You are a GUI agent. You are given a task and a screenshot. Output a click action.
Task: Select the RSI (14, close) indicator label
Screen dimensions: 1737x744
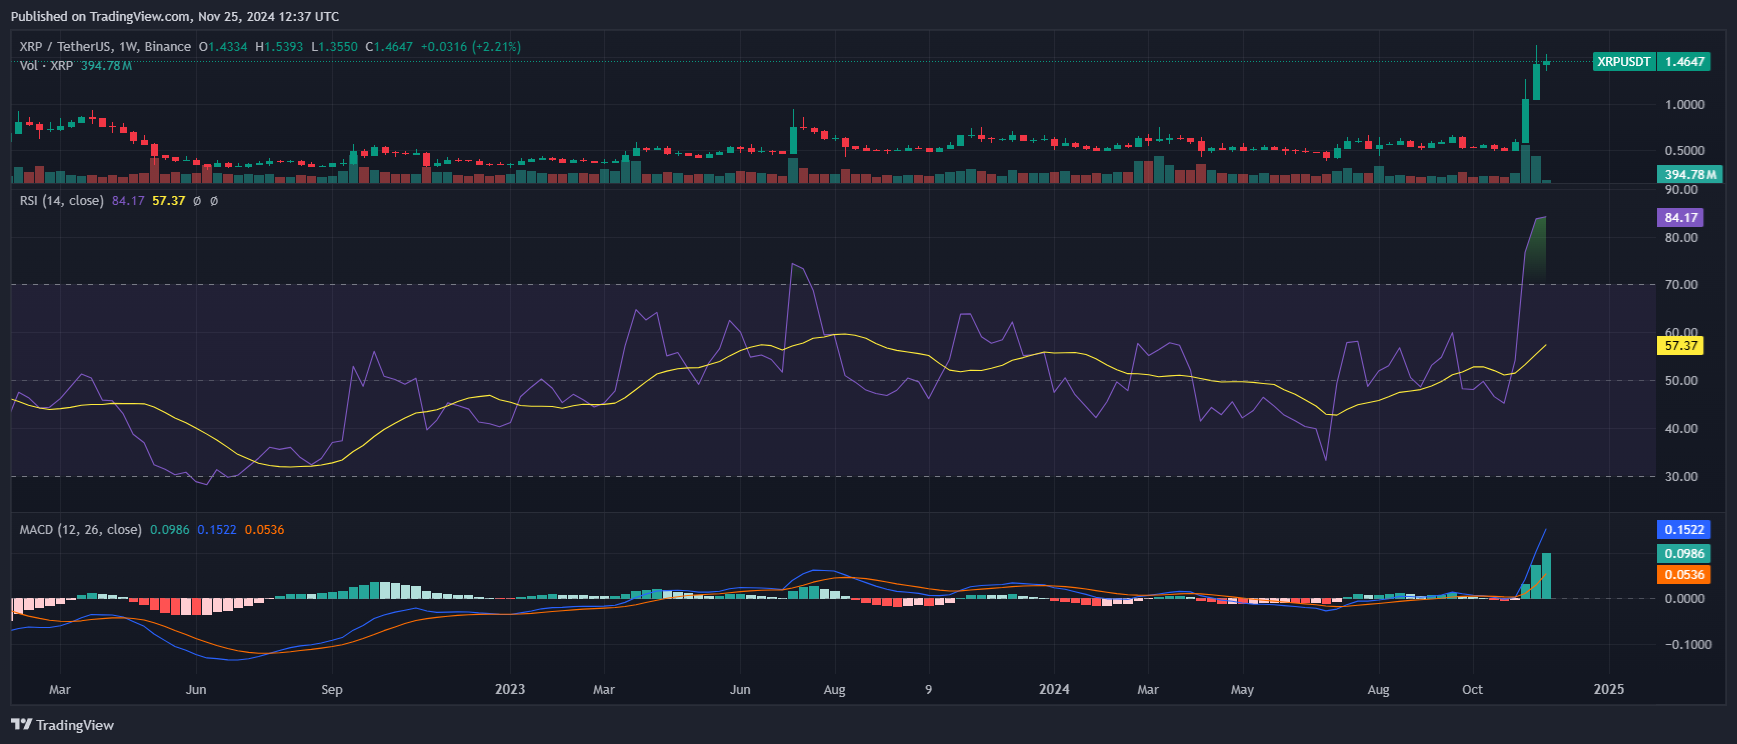[61, 201]
